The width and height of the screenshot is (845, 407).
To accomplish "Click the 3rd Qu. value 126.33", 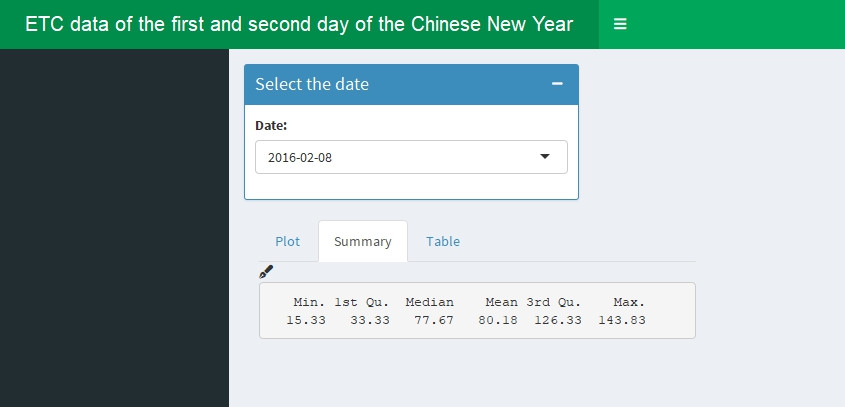I will pos(558,320).
